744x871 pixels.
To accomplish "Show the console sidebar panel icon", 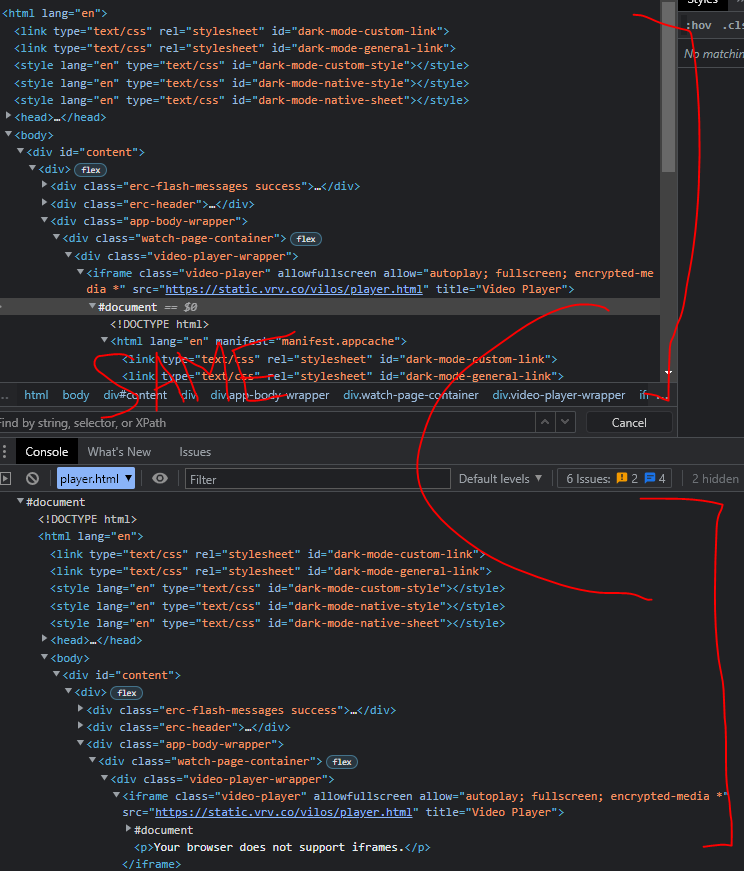I will 6,478.
